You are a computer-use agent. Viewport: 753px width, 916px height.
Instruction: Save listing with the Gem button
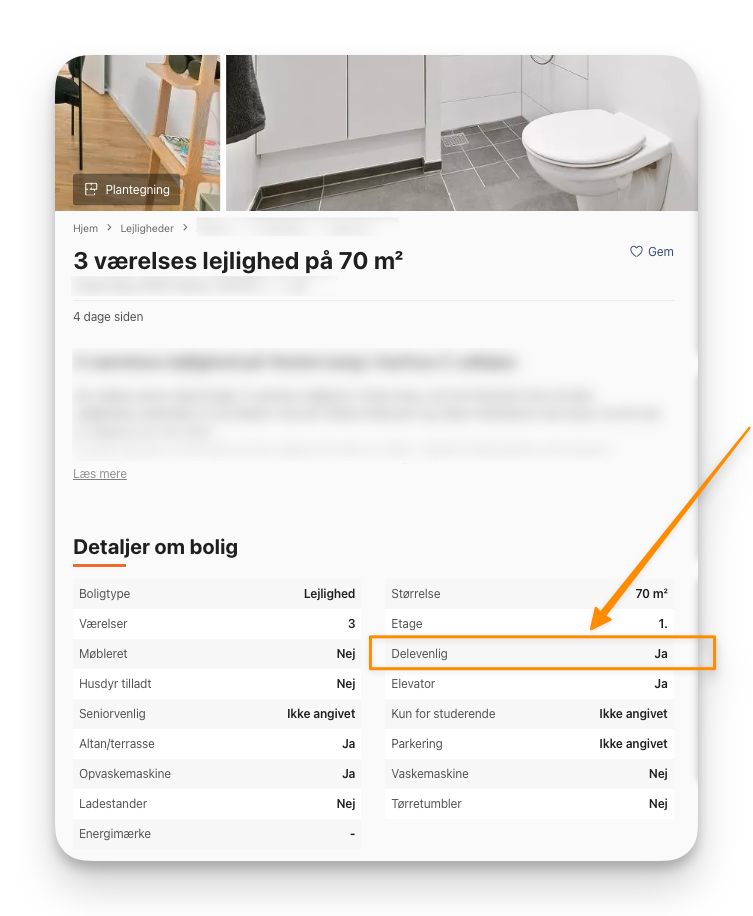point(651,252)
